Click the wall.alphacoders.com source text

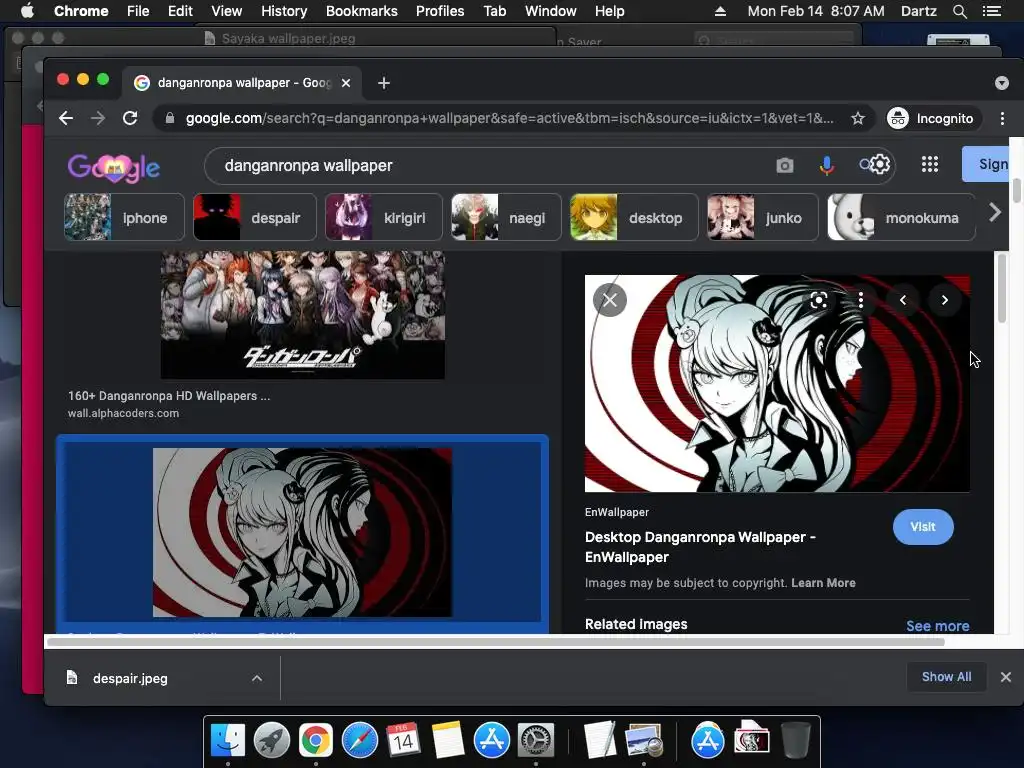pos(123,413)
